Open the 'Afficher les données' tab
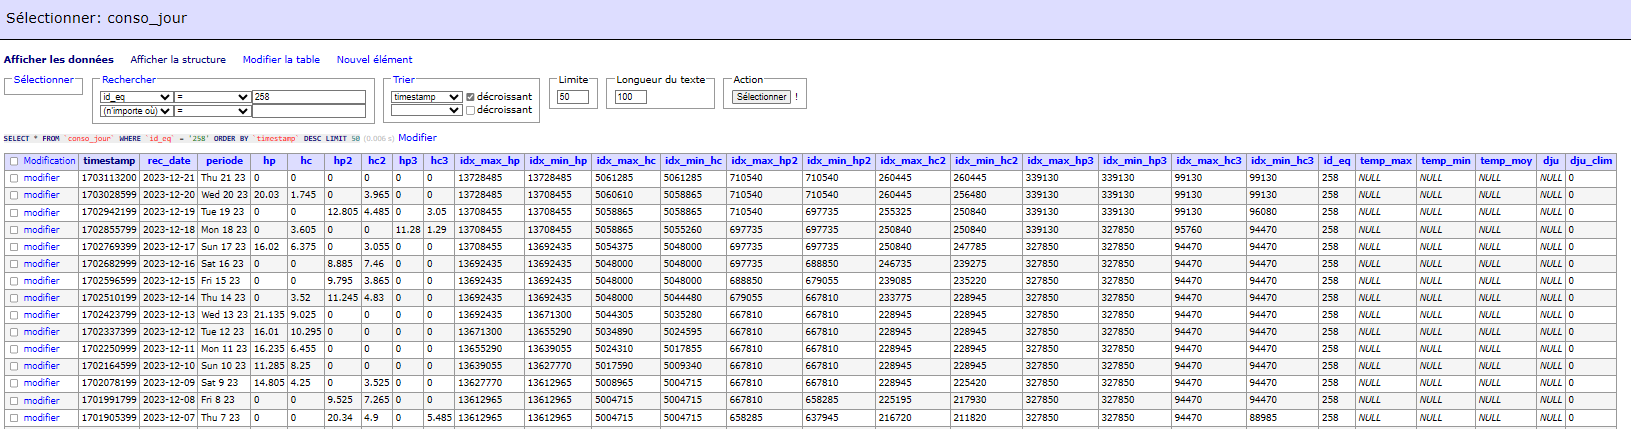The height and width of the screenshot is (429, 1642). (59, 60)
